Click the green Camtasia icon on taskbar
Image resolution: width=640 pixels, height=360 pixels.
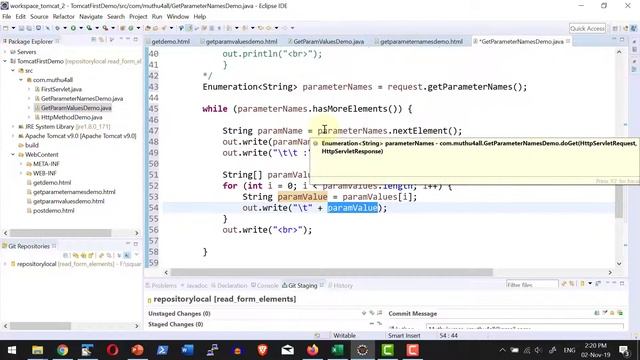tap(387, 350)
